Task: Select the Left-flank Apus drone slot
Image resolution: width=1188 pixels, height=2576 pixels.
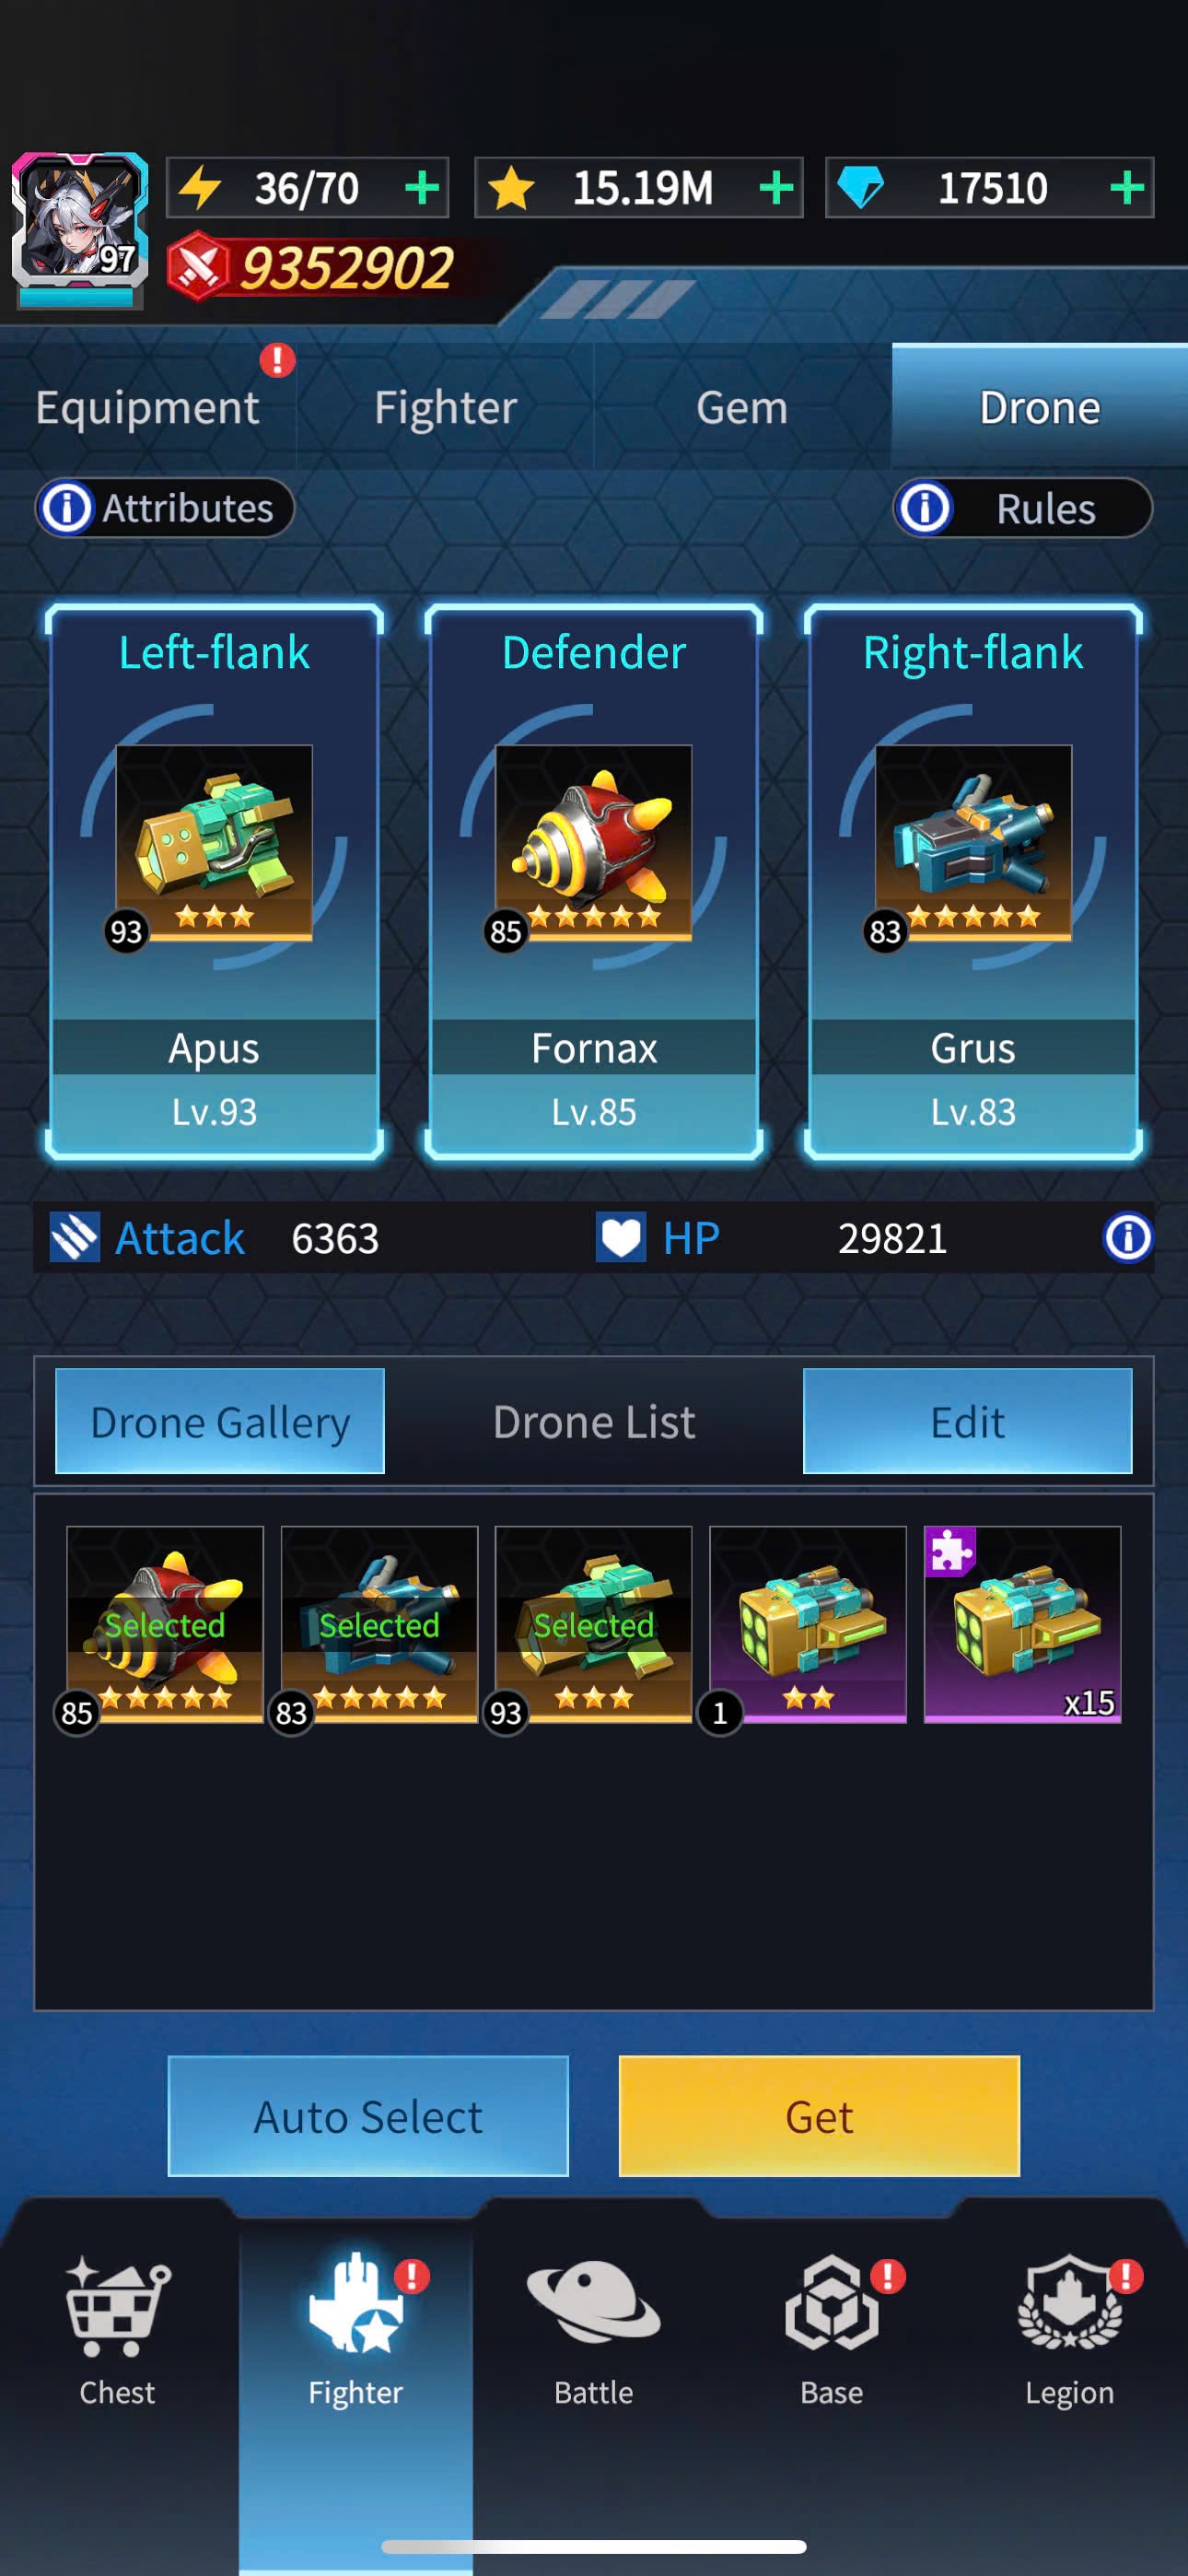Action: point(214,881)
